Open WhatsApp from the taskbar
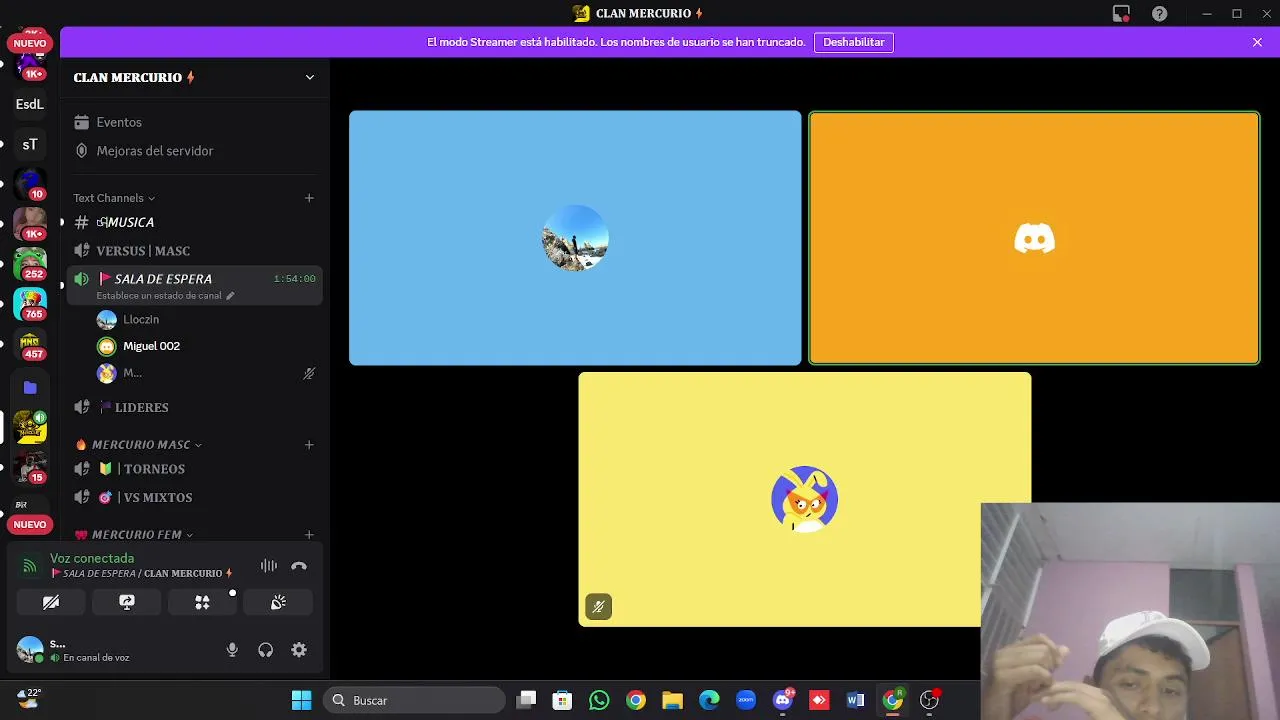This screenshot has width=1280, height=720. coord(599,701)
